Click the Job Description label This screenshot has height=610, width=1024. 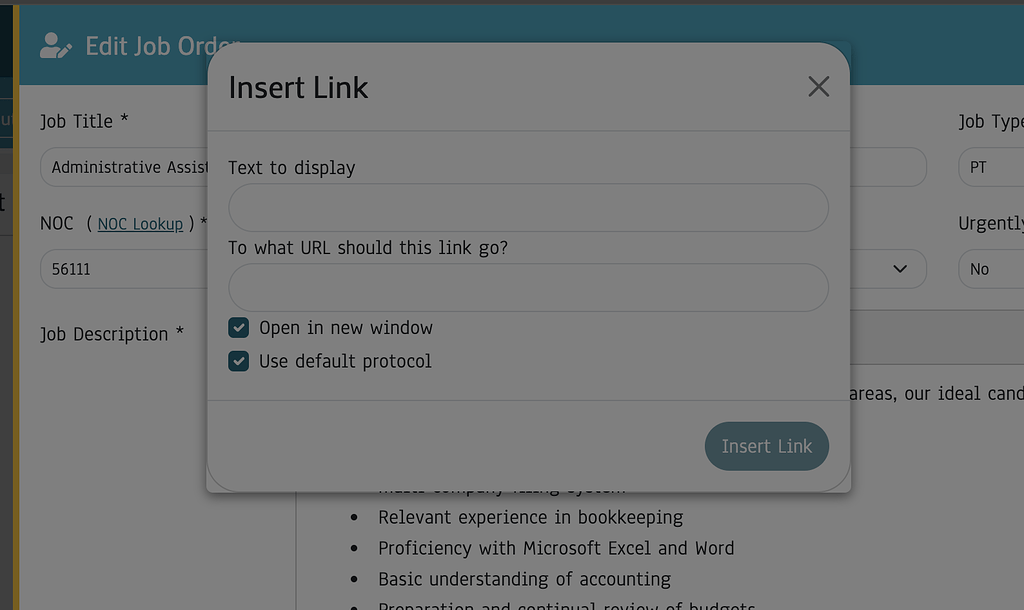point(112,334)
